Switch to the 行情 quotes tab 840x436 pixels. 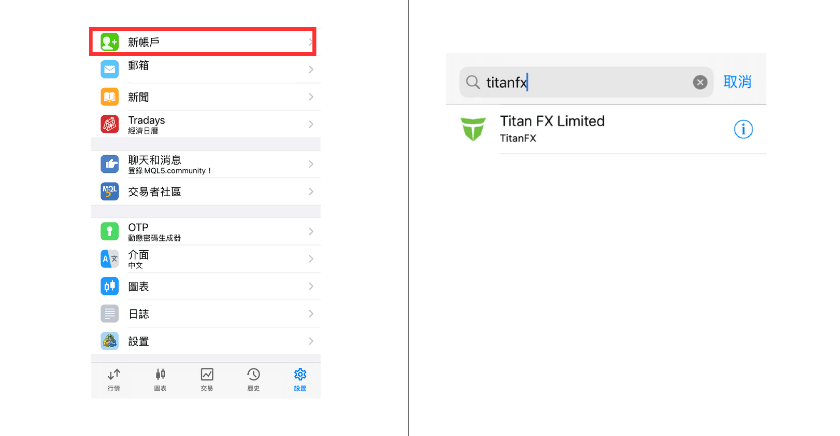point(114,378)
